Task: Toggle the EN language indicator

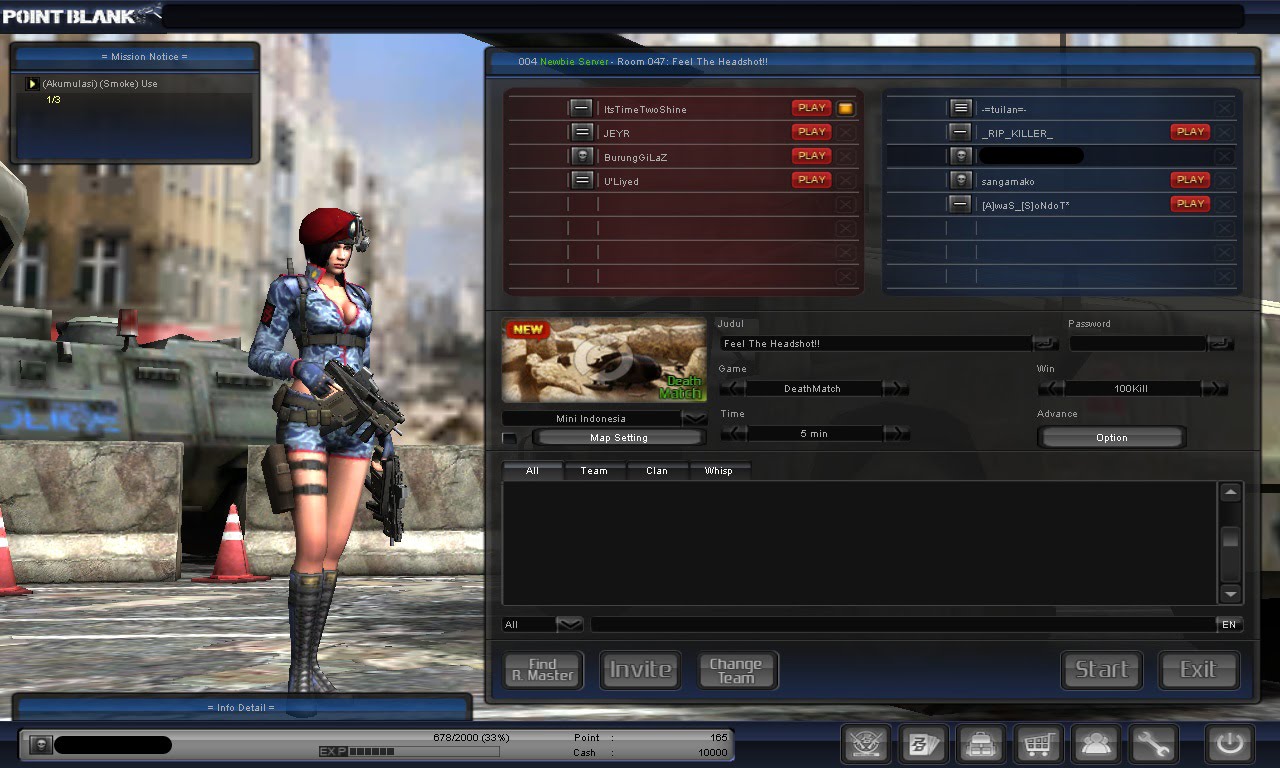Action: click(1229, 624)
